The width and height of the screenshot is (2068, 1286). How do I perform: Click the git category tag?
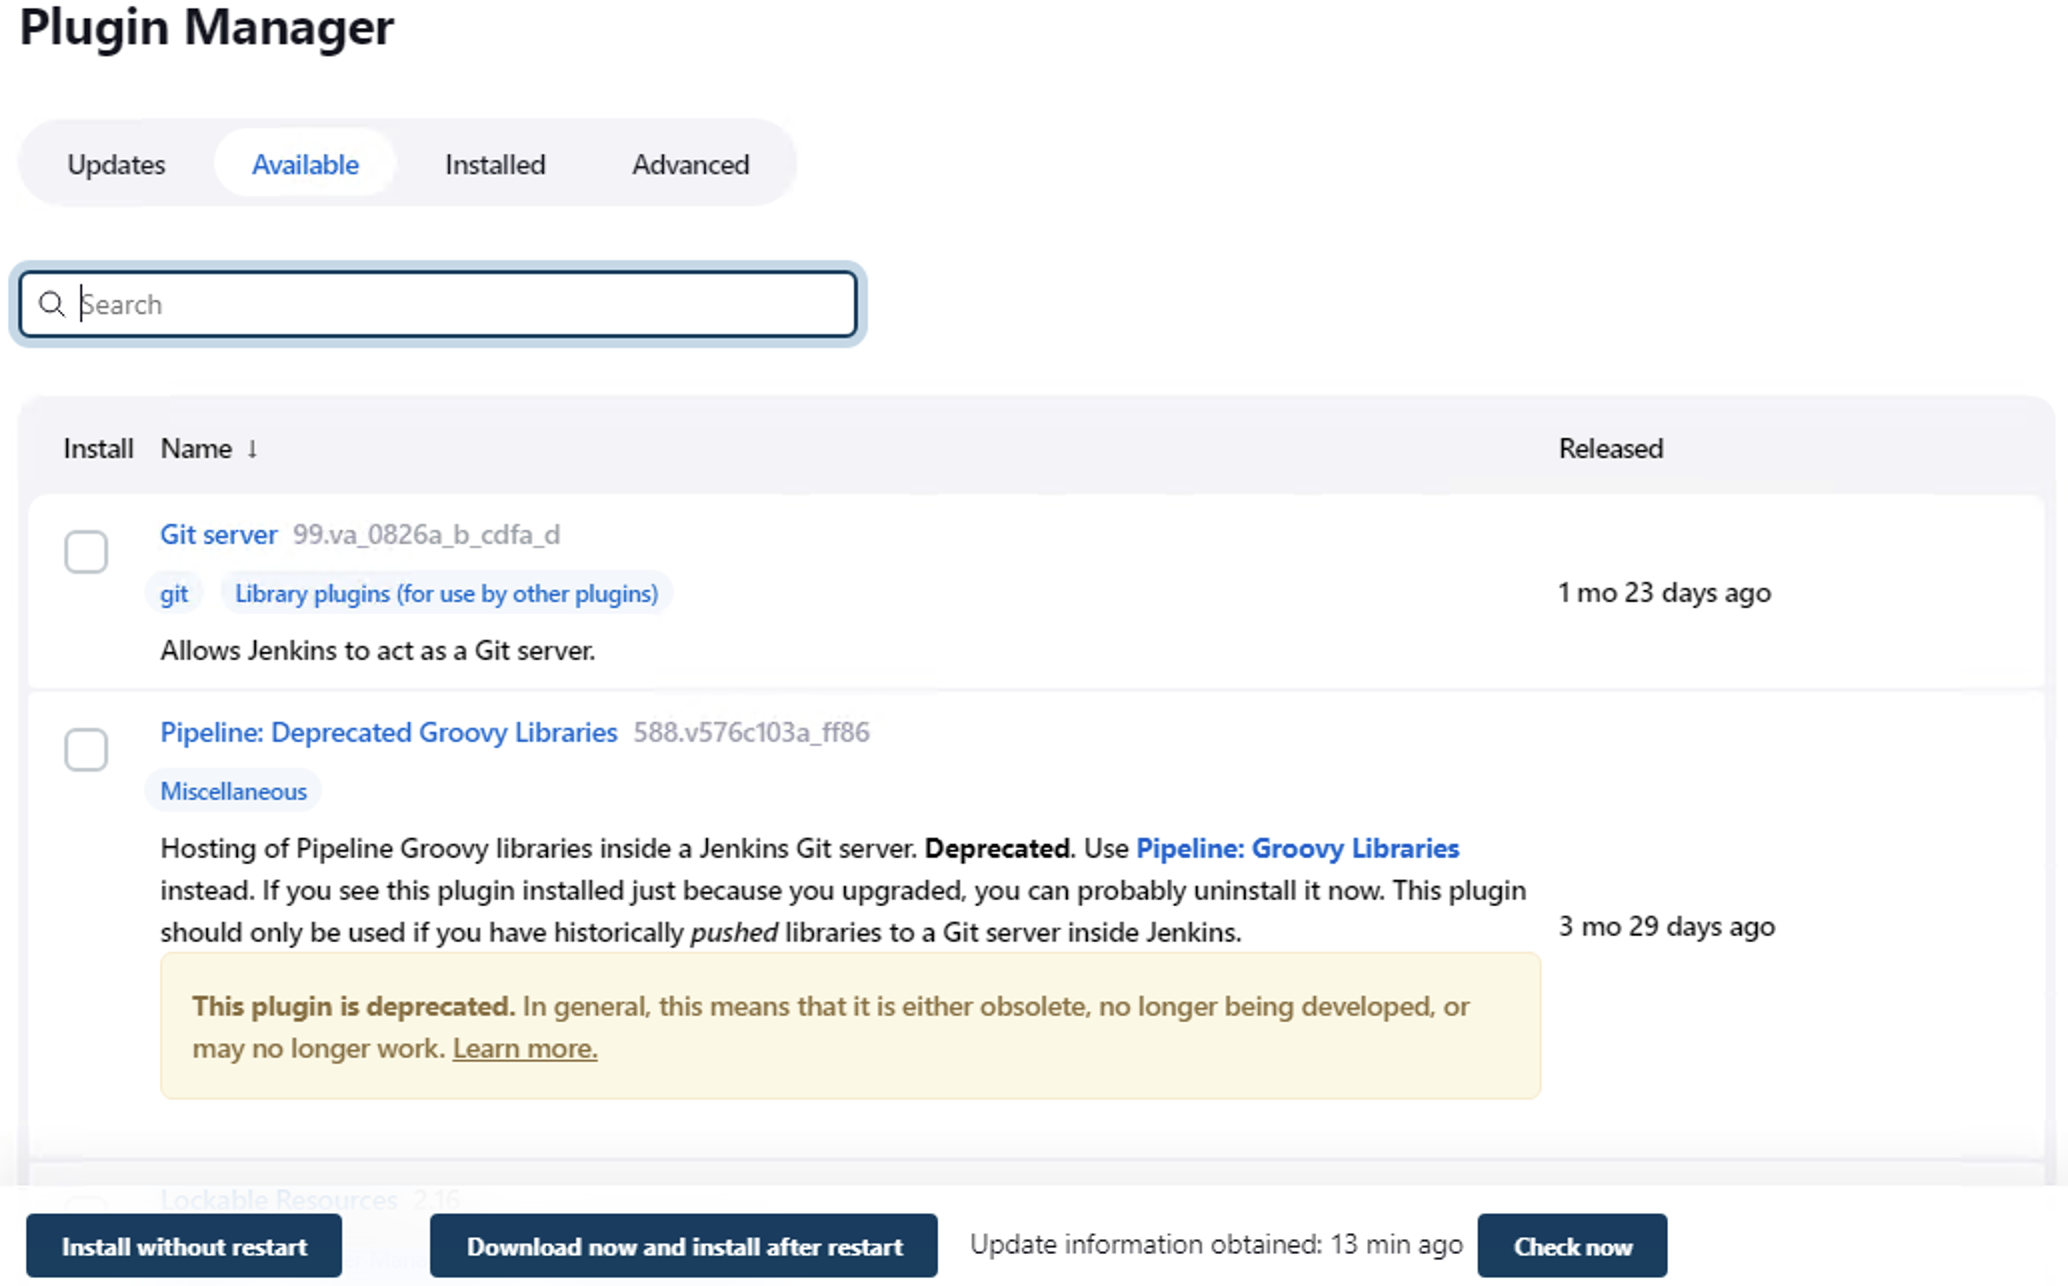(174, 594)
